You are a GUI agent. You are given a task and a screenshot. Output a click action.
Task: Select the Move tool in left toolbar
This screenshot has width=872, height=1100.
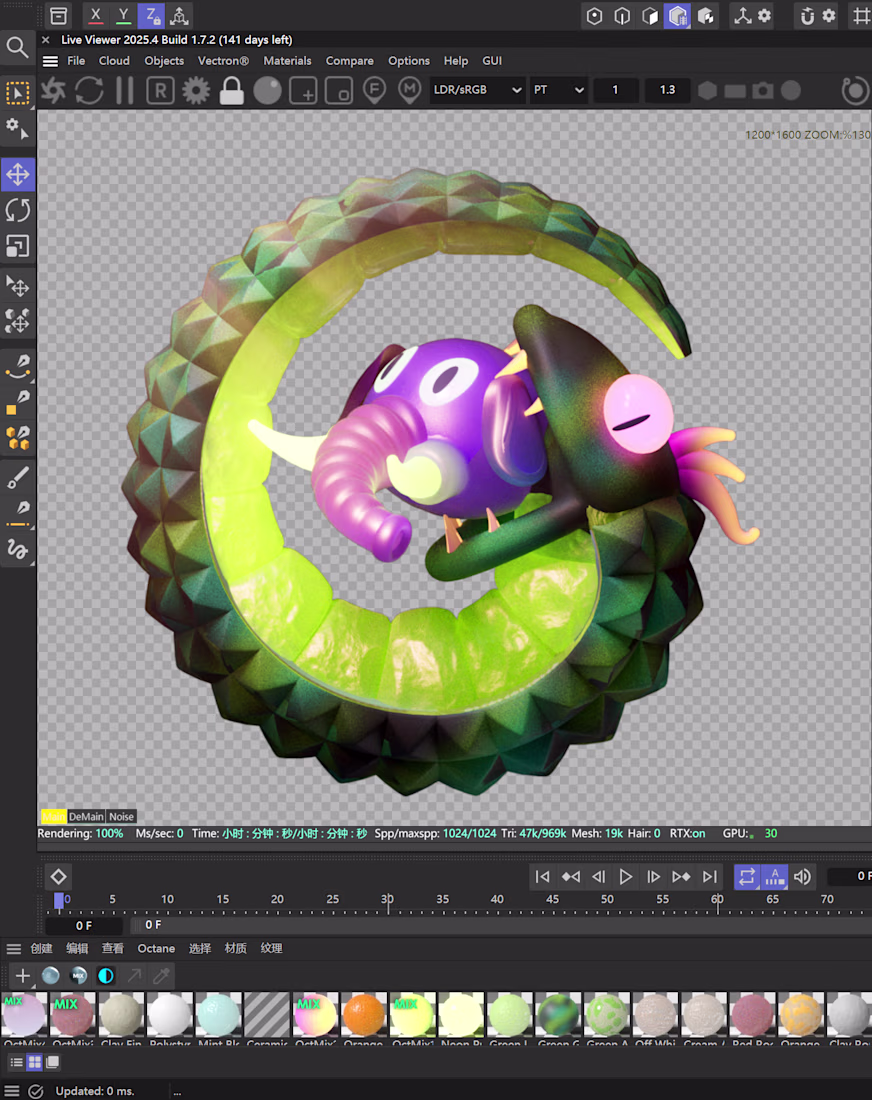18,174
